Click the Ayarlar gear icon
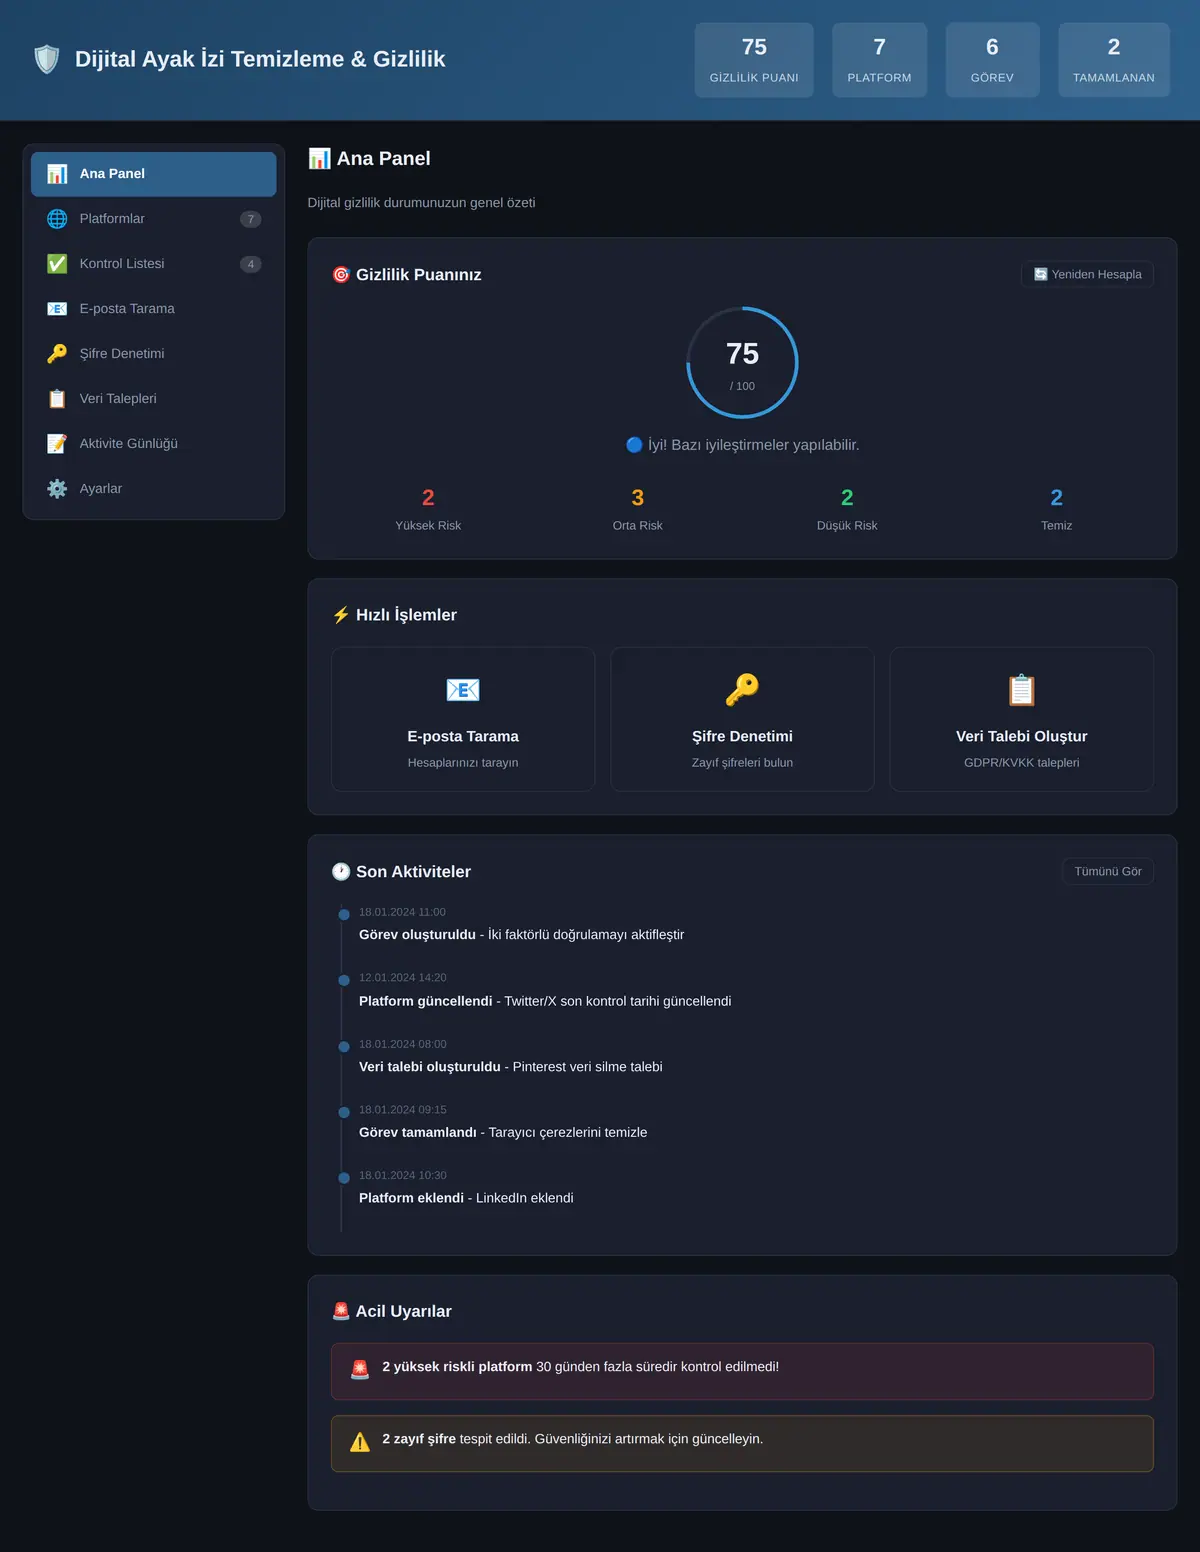The image size is (1200, 1552). pos(57,489)
